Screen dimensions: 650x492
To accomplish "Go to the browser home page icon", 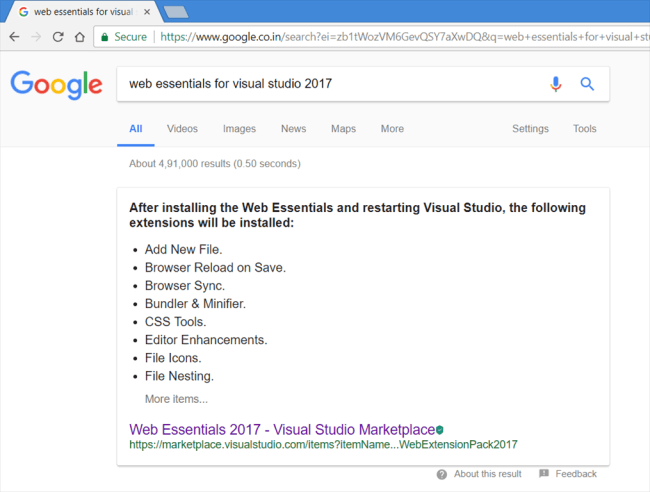I will tap(80, 37).
